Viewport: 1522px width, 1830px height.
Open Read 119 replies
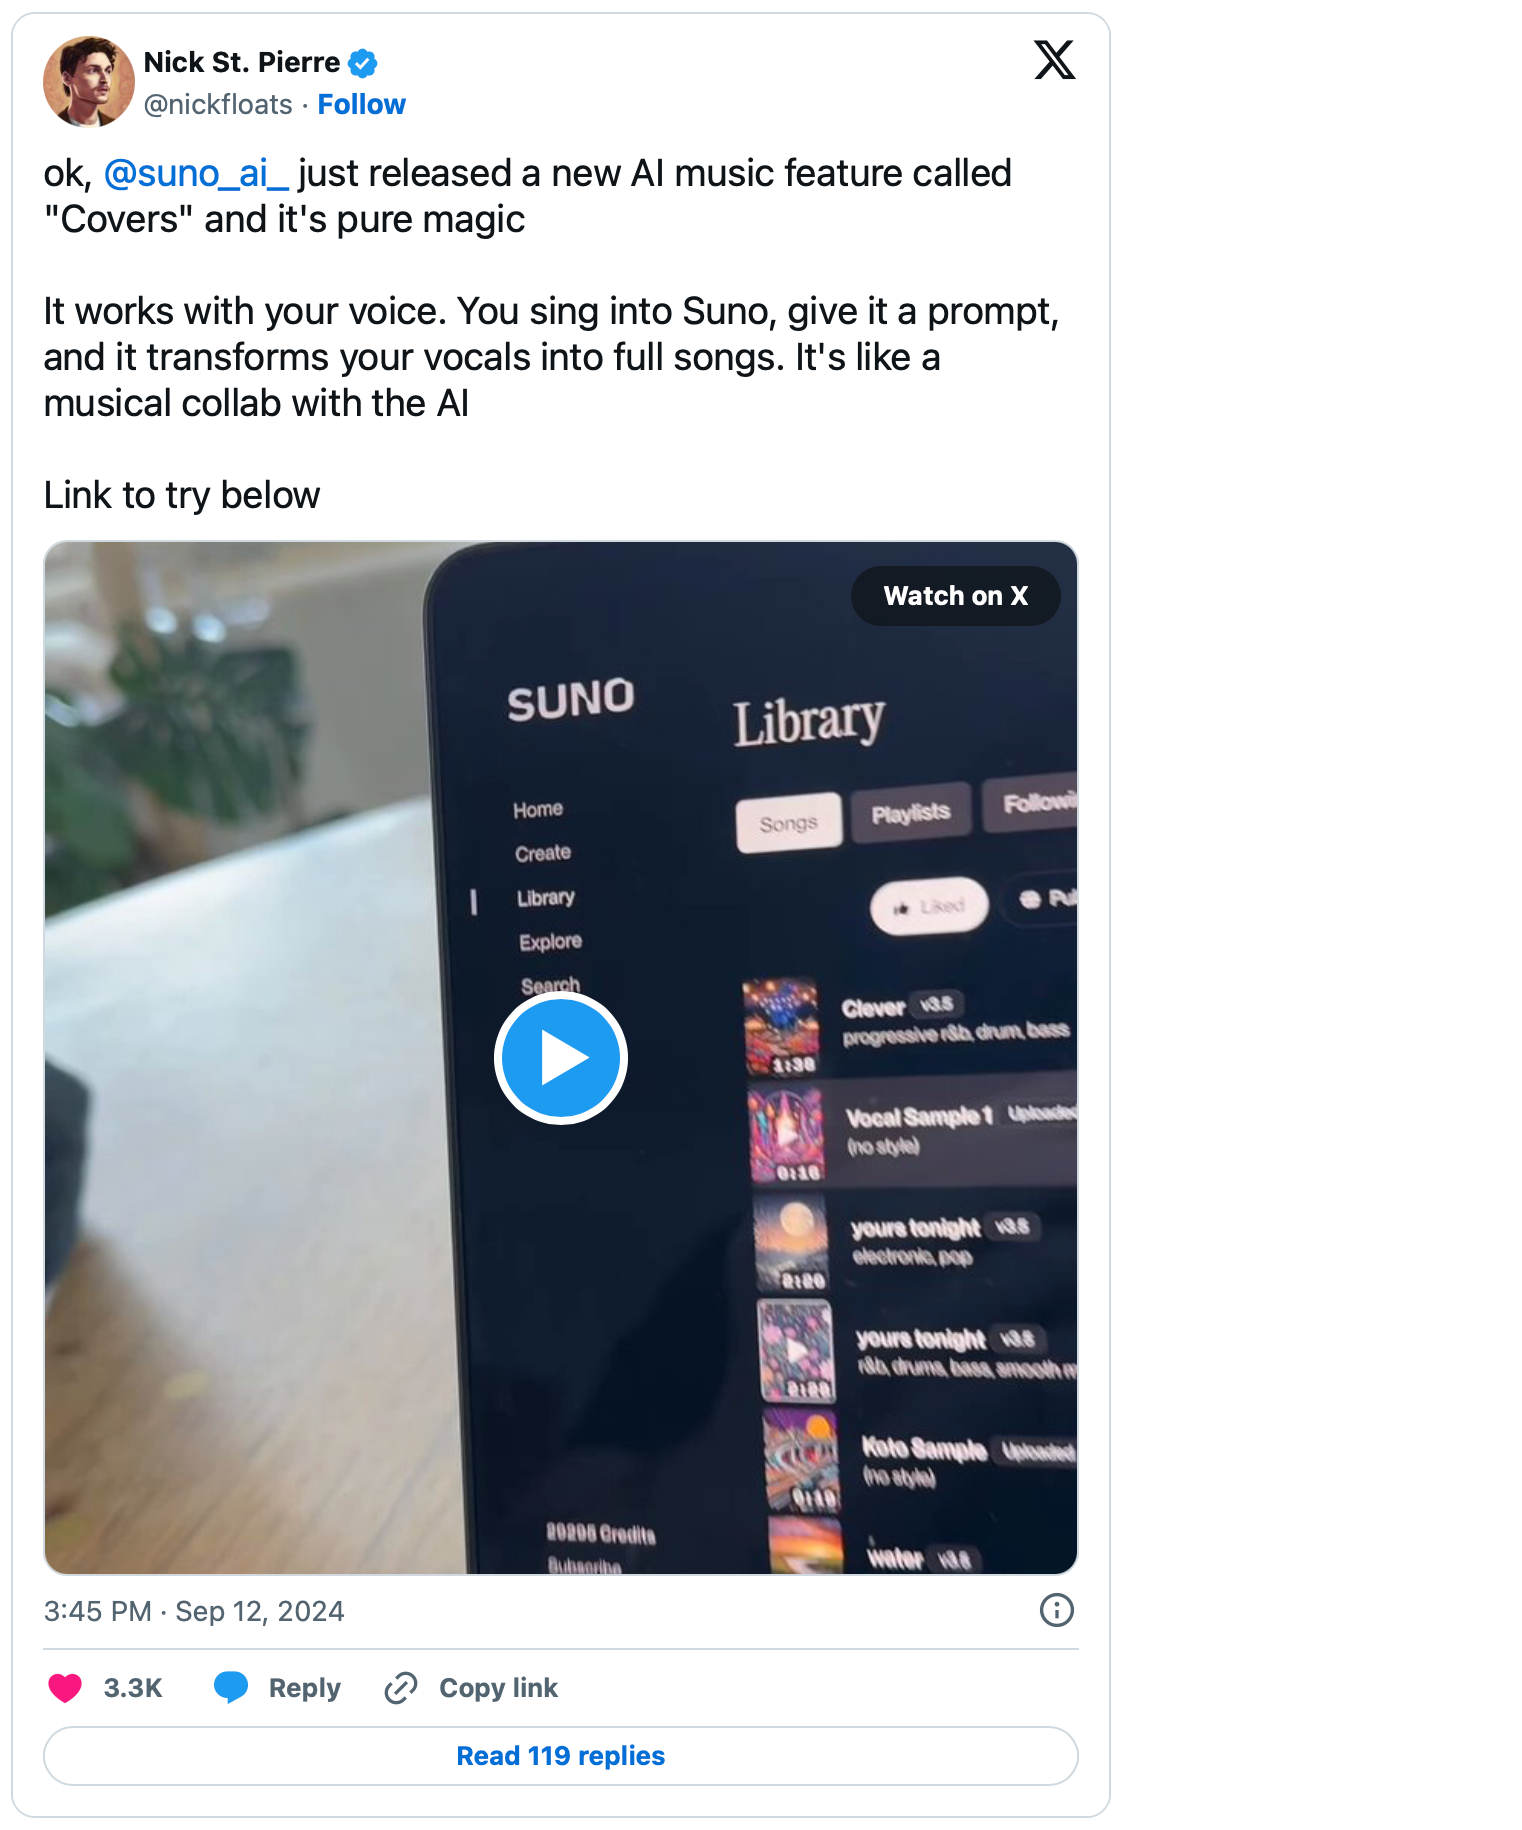(x=561, y=1756)
